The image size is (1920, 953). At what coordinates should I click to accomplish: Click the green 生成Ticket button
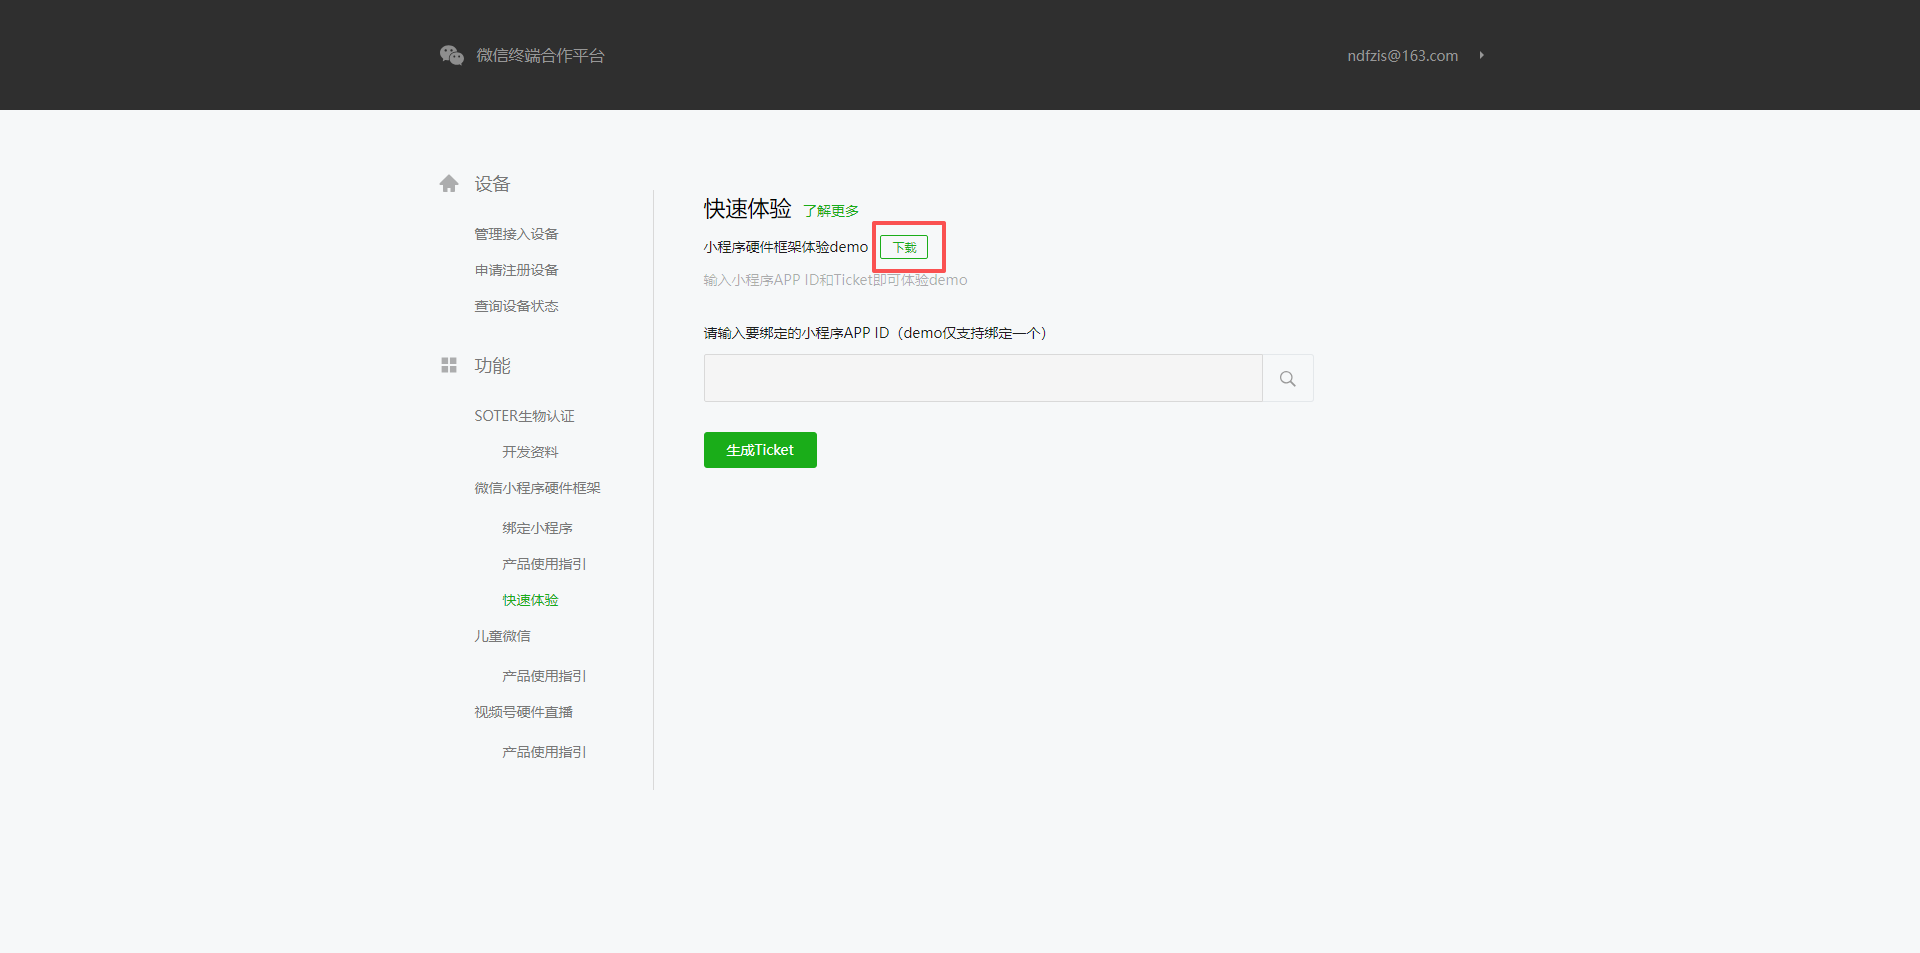tap(760, 450)
